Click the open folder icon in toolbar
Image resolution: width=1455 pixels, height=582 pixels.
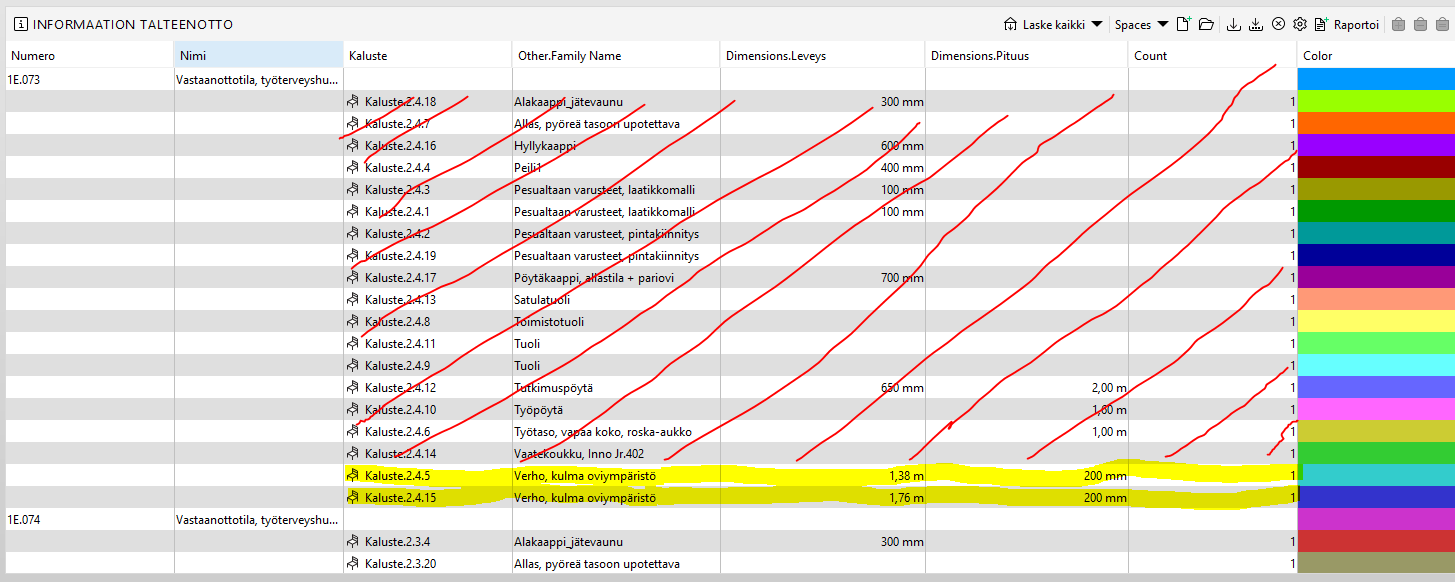[x=1206, y=24]
